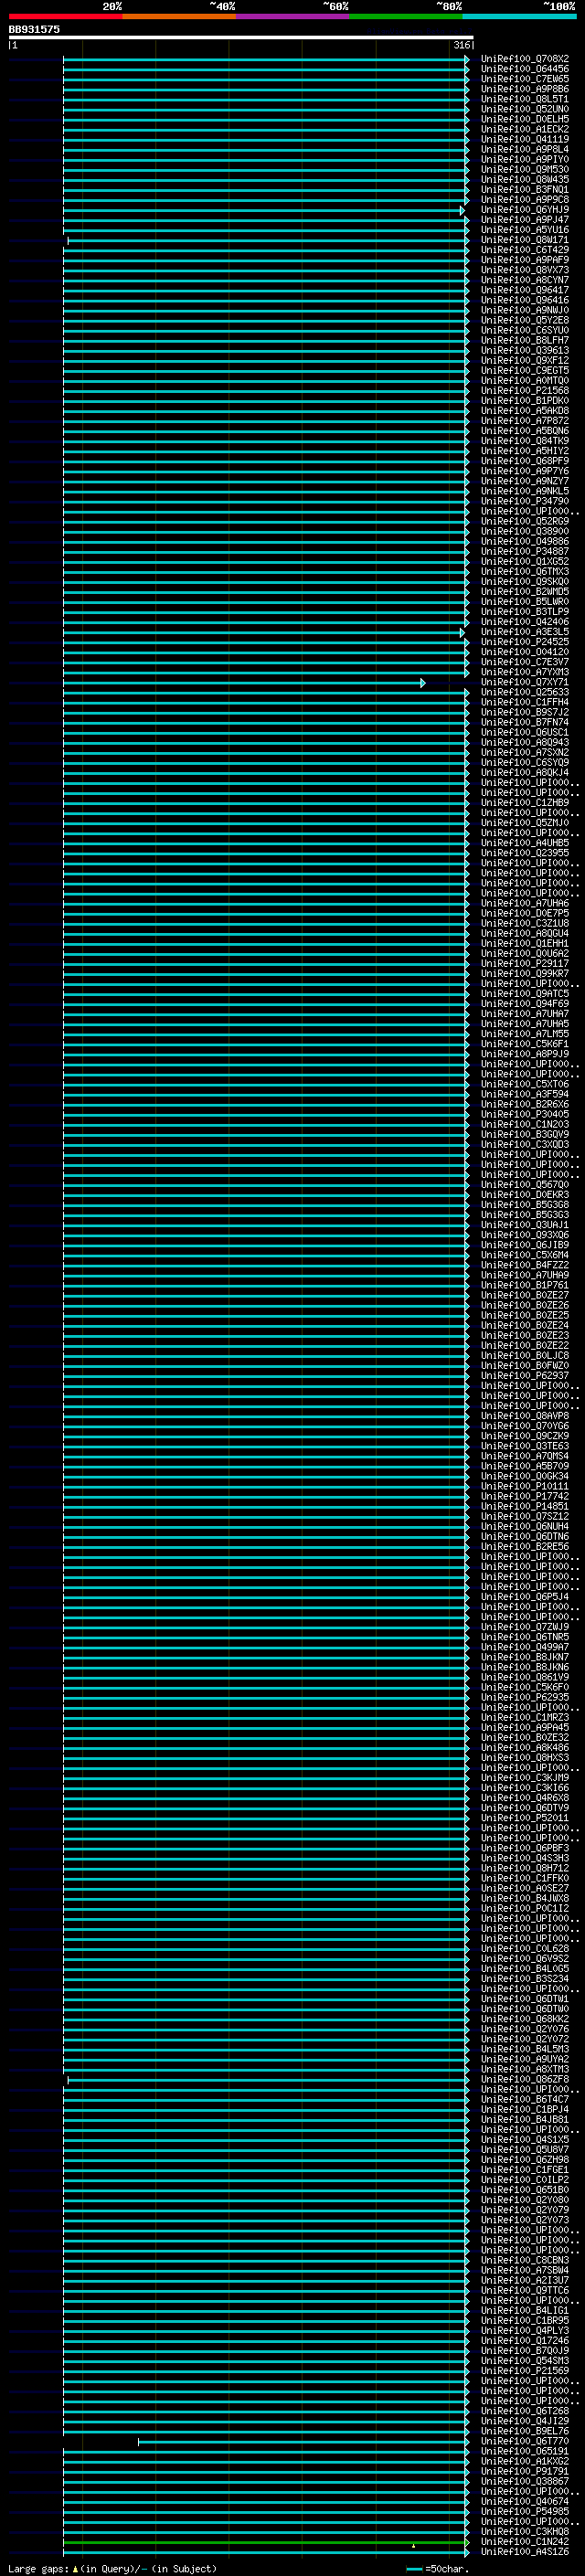Click label UniRef100_A7LM55
This screenshot has height=2576, width=585.
pyautogui.click(x=525, y=1033)
